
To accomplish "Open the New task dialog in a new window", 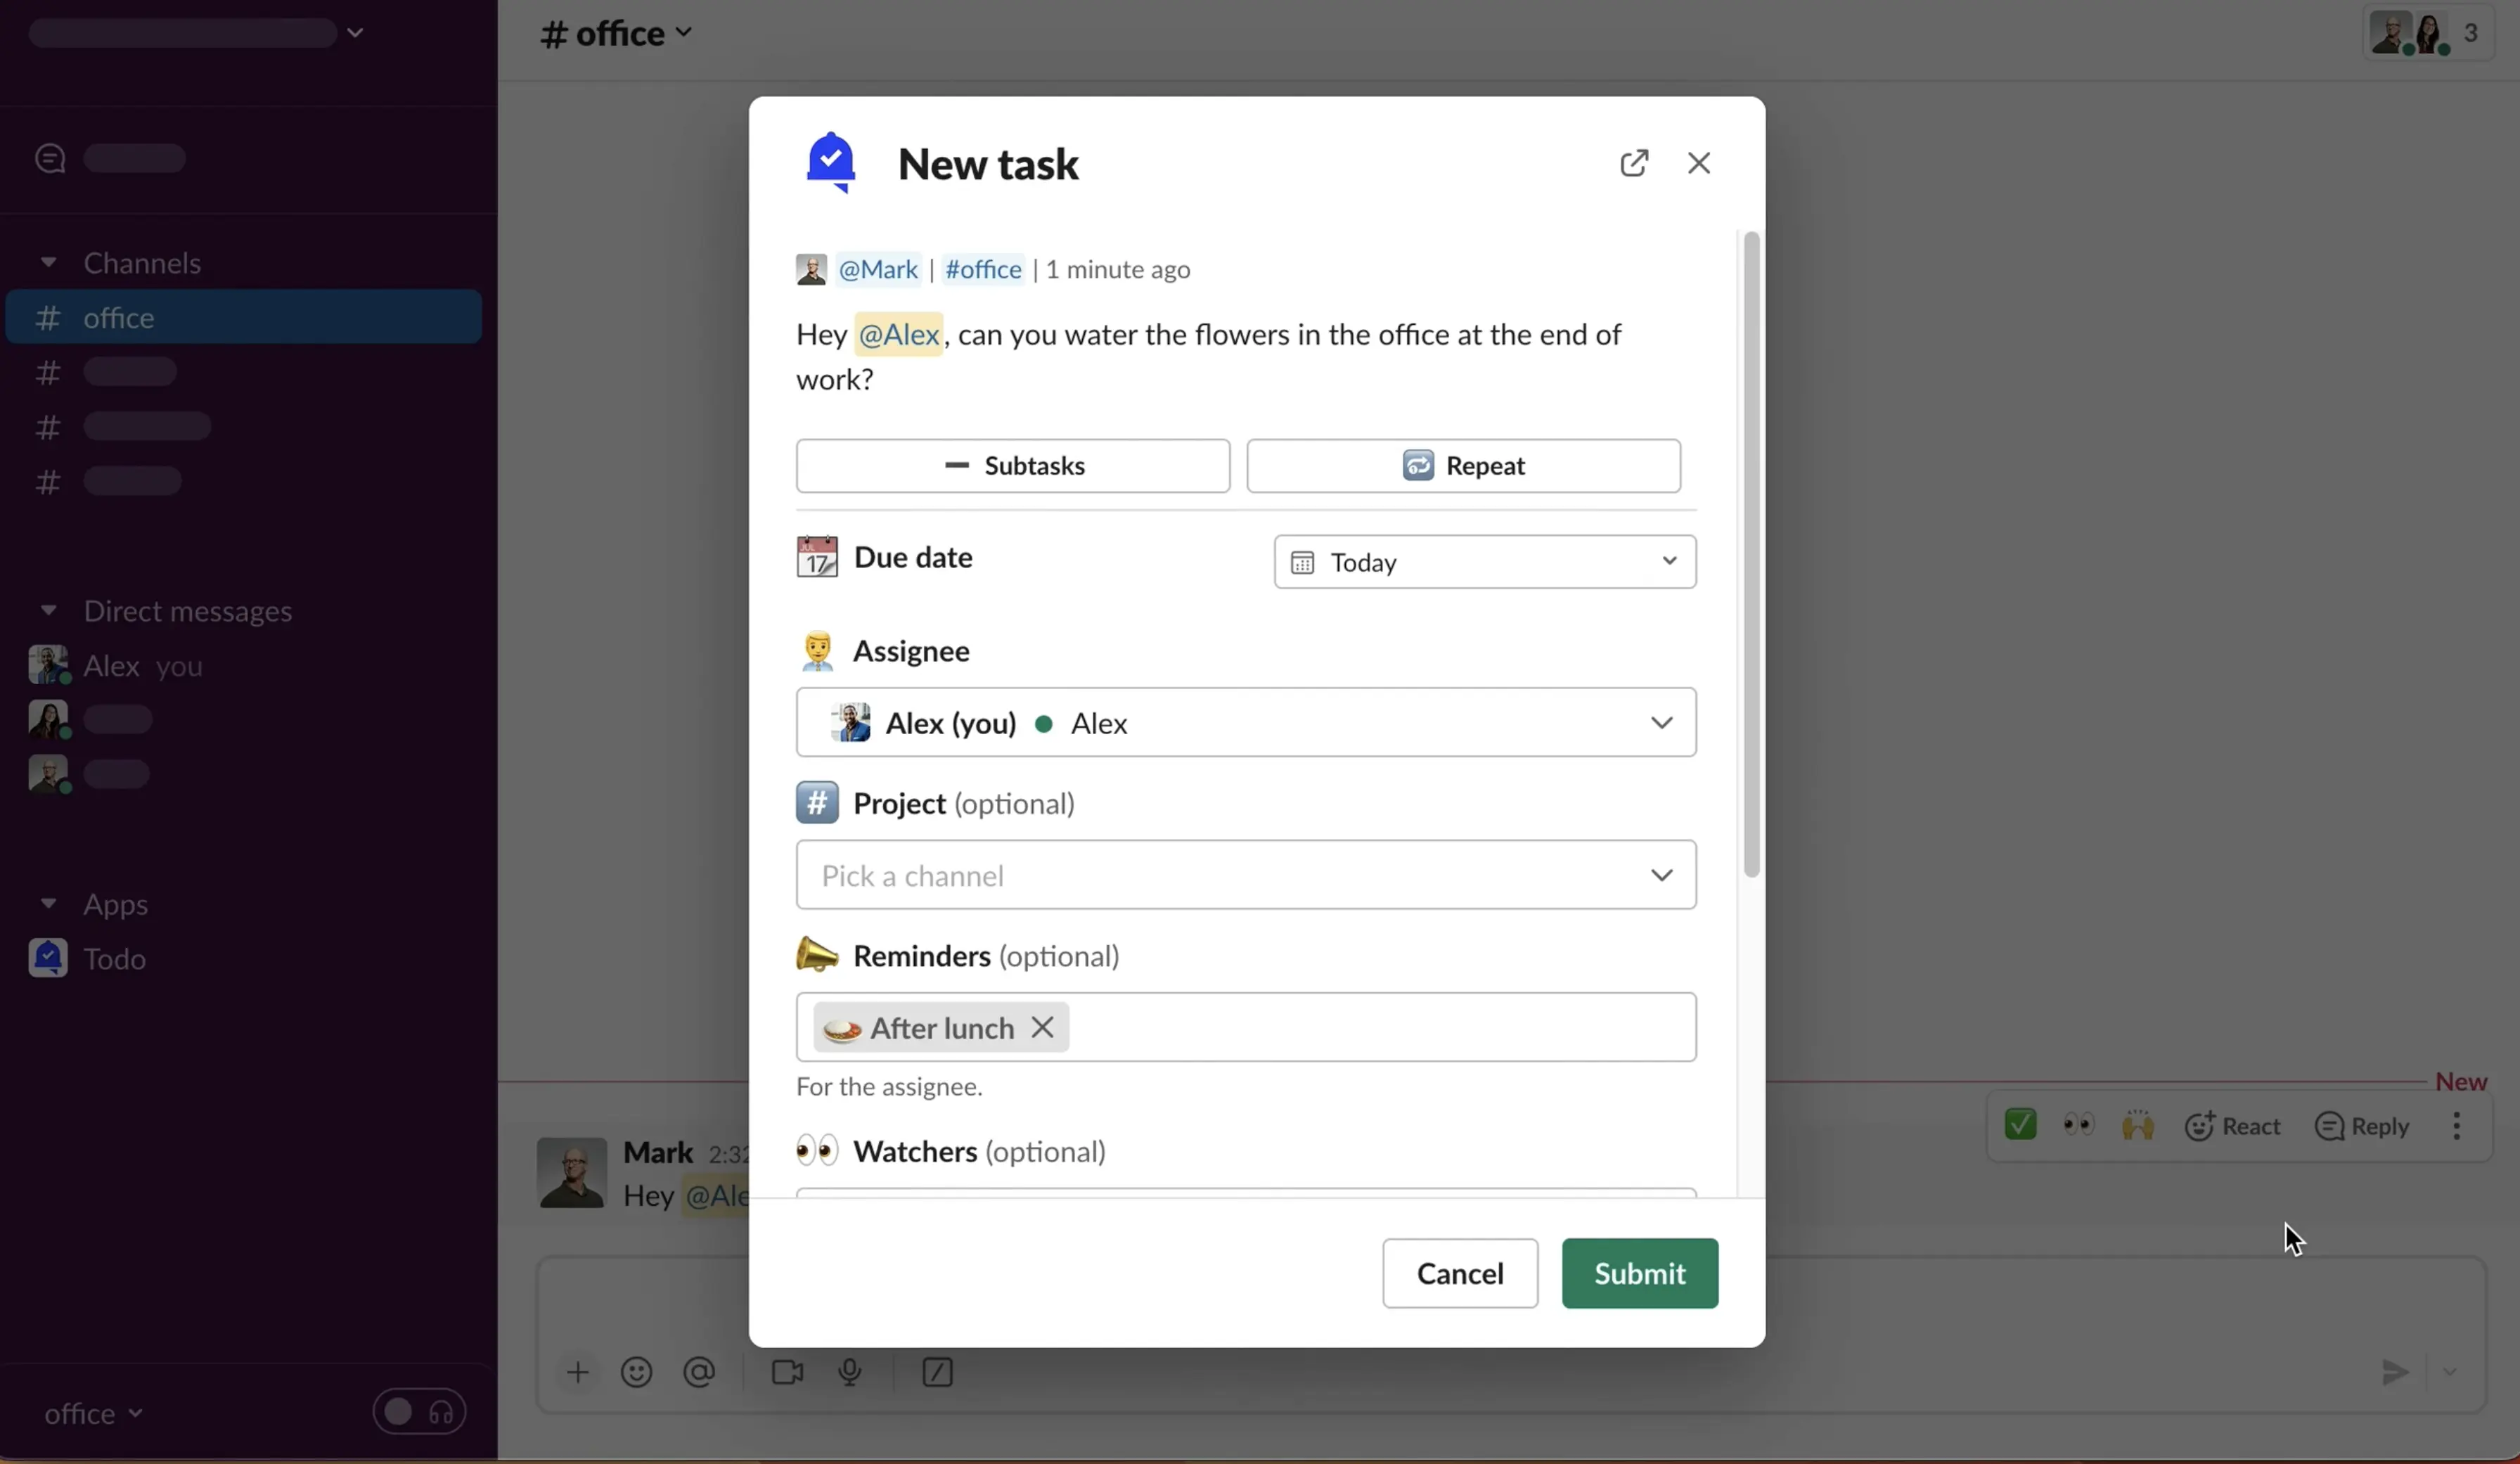I will (1633, 163).
